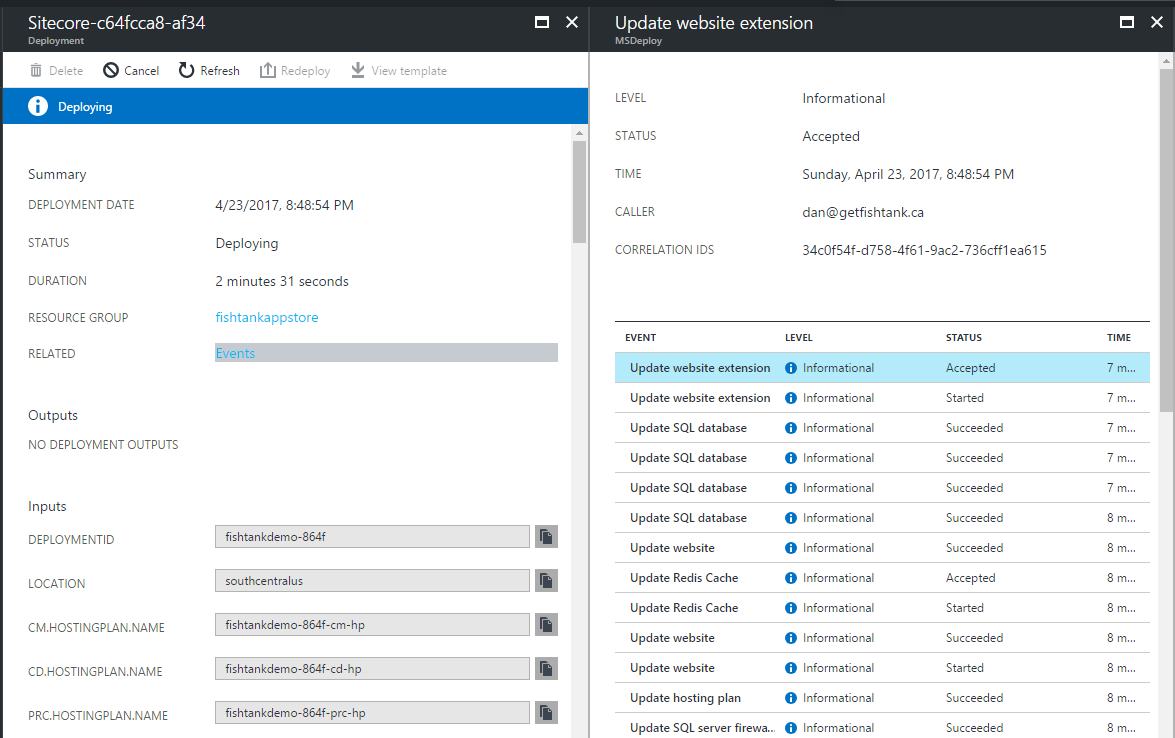Open the Events related link

[235, 353]
